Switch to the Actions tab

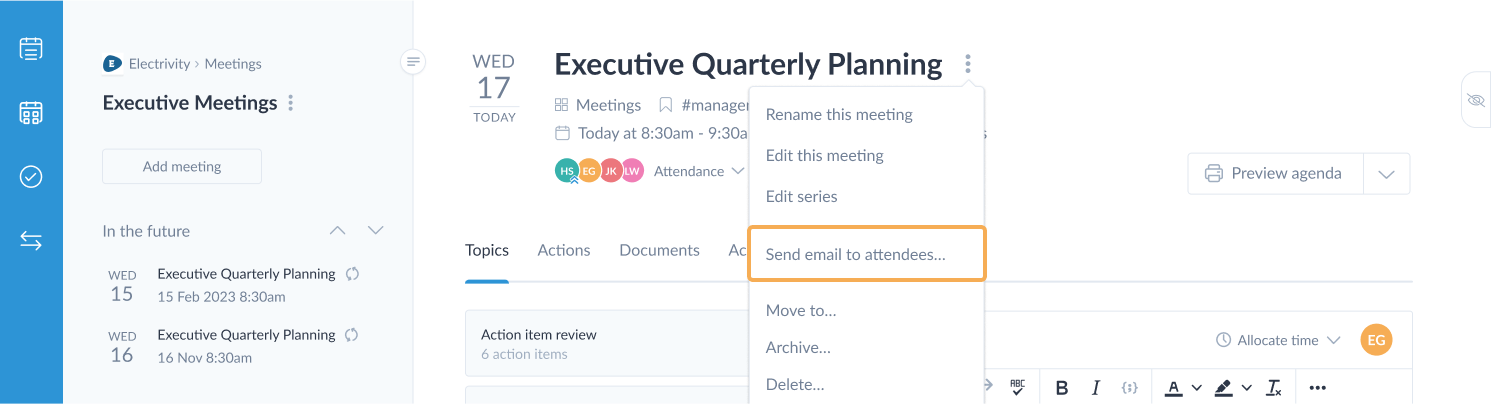tap(564, 250)
